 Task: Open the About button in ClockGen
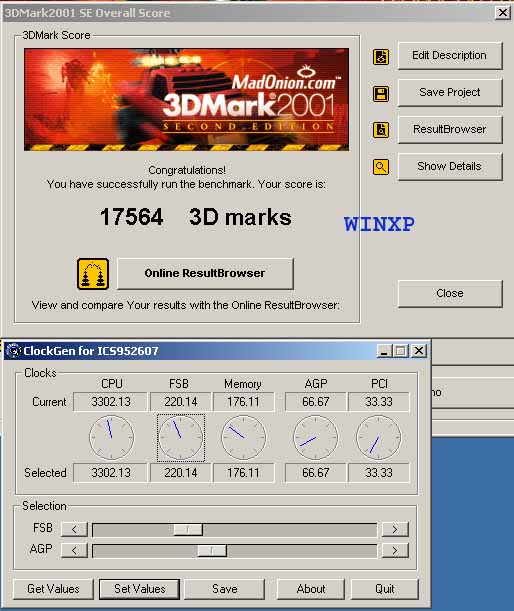(x=311, y=589)
